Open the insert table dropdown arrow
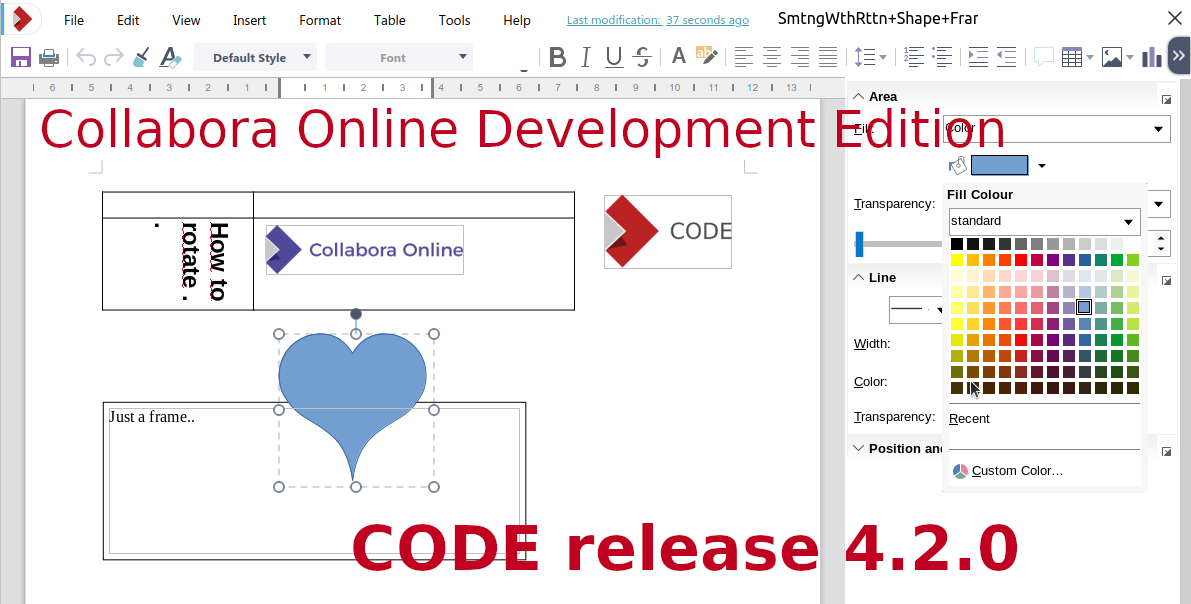Image resolution: width=1191 pixels, height=604 pixels. (x=1090, y=57)
